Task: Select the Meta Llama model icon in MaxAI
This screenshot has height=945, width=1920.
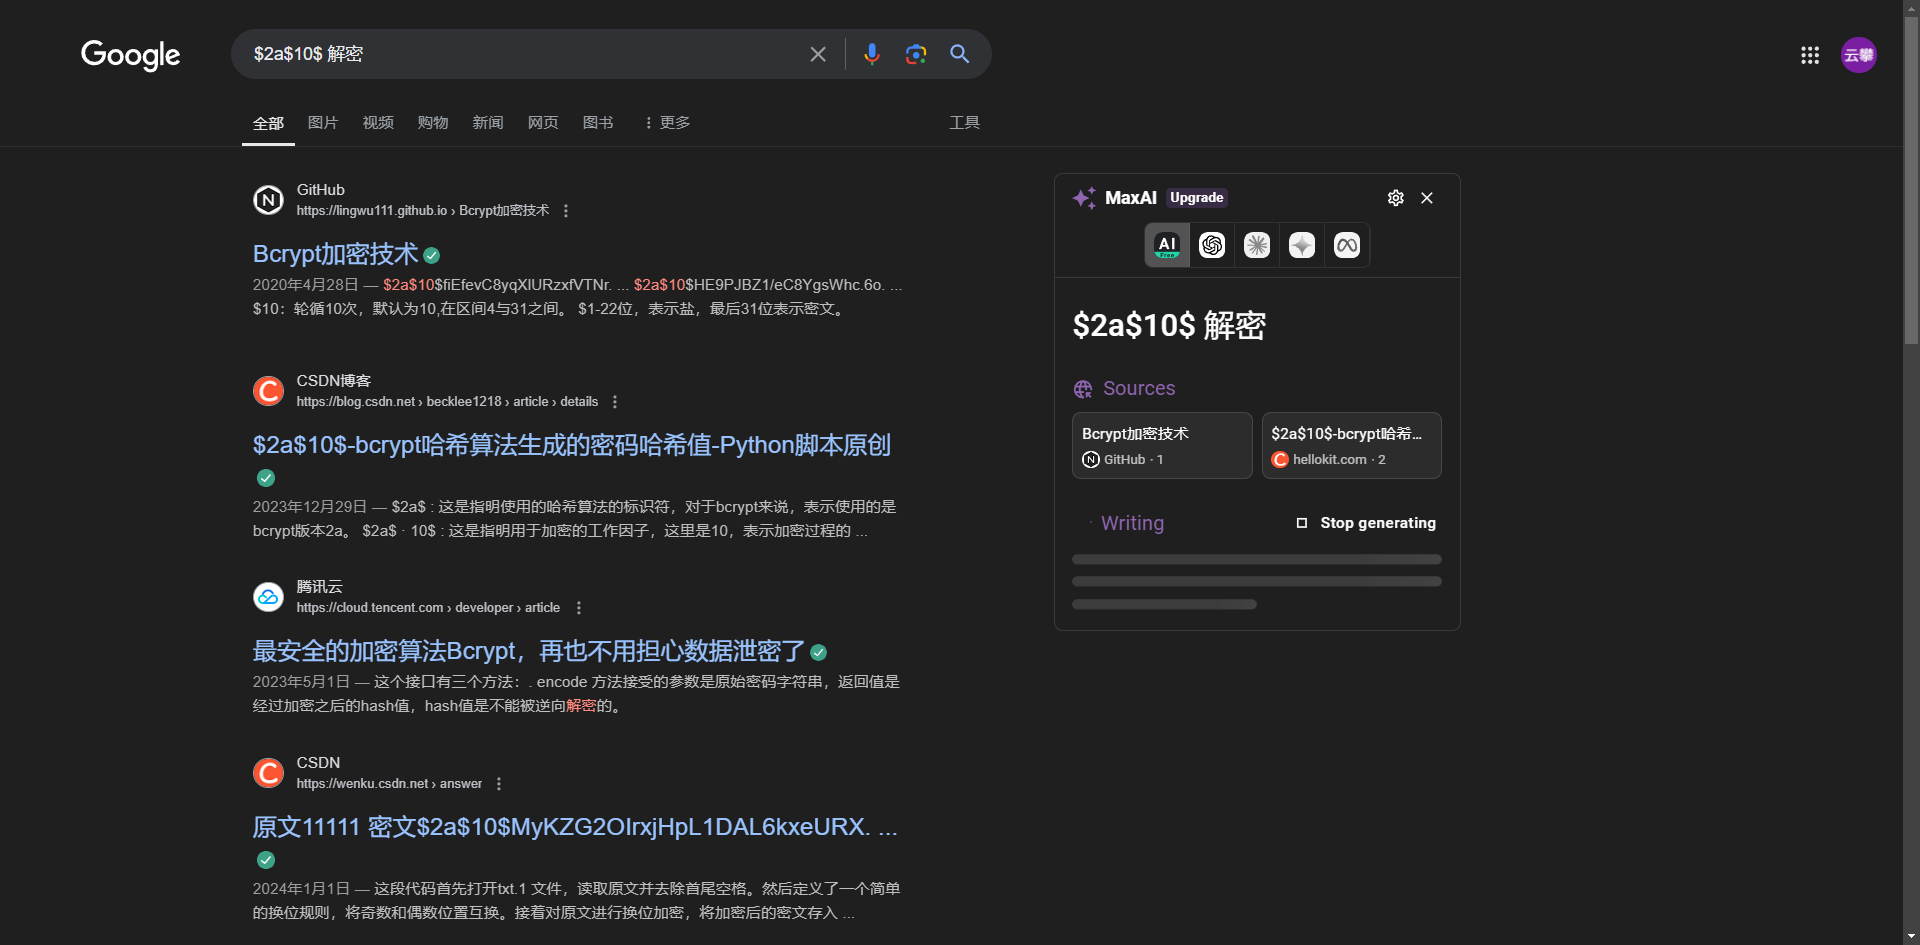Action: (x=1347, y=245)
